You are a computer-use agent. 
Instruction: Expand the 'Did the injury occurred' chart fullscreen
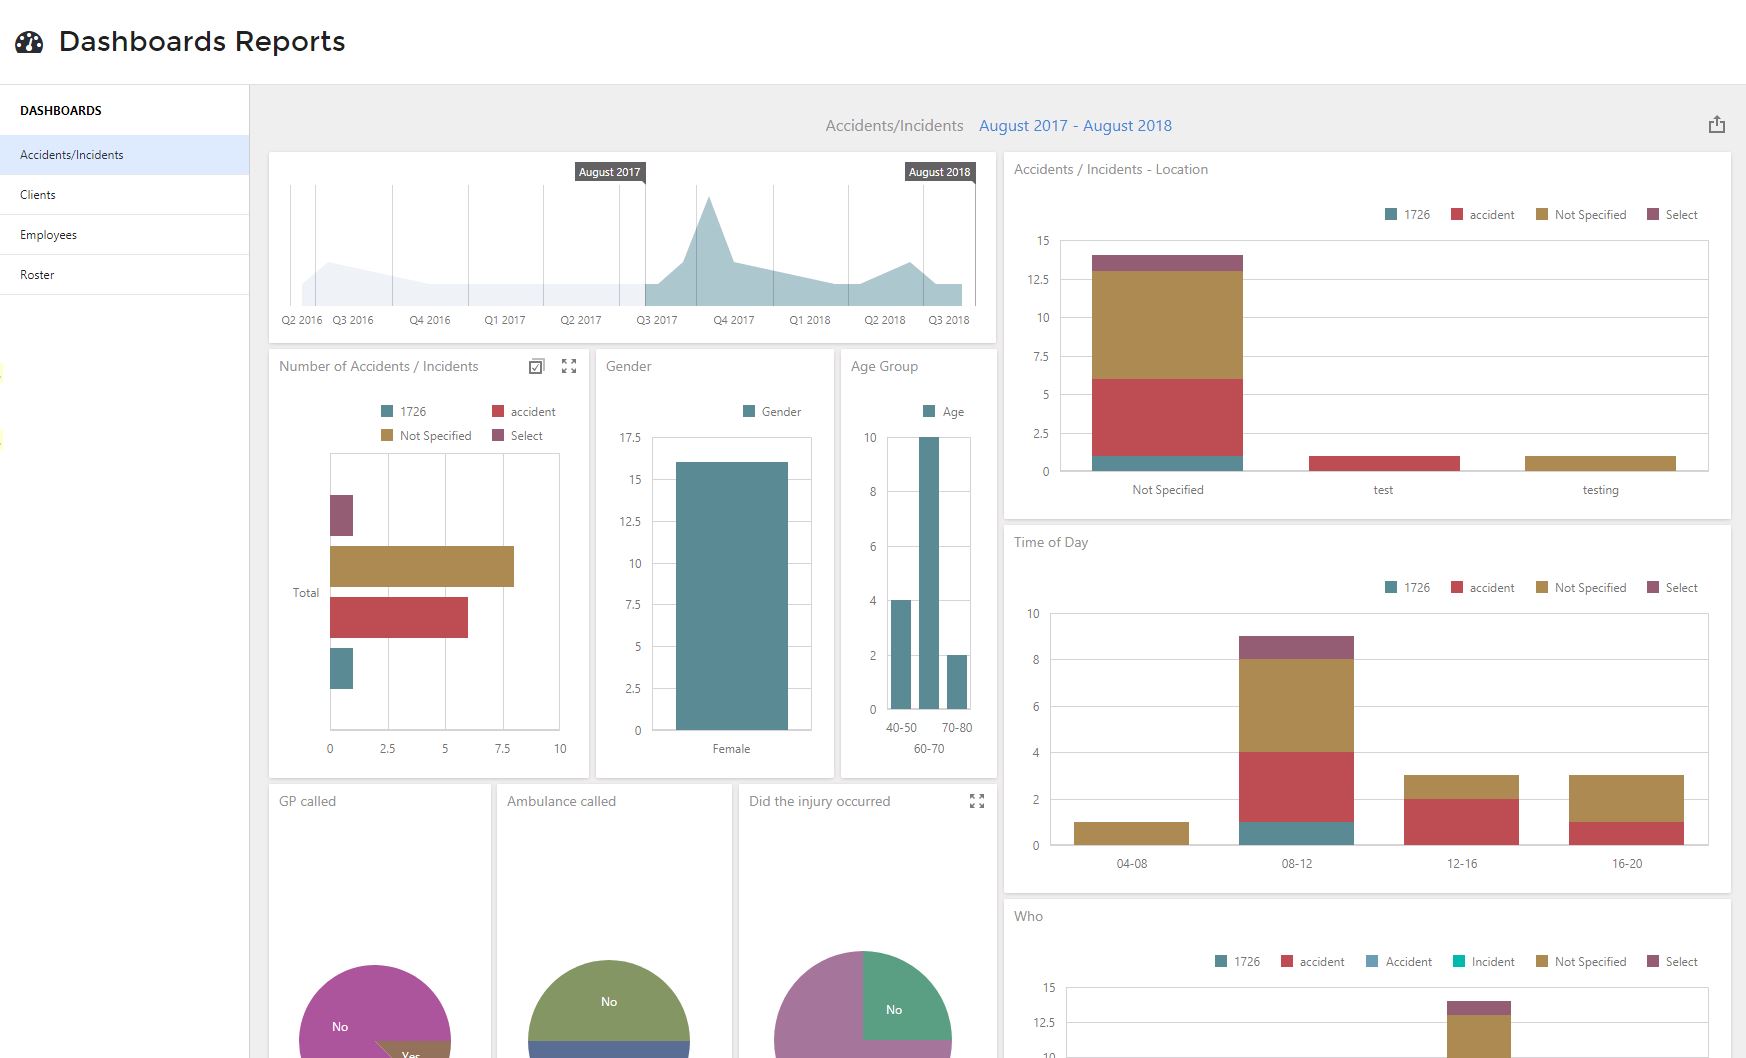[x=977, y=801]
